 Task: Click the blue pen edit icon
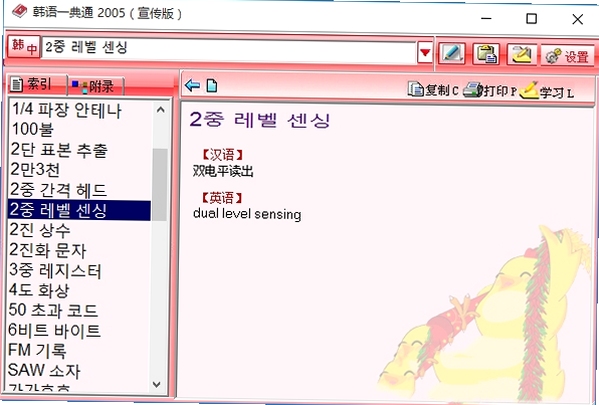[452, 53]
